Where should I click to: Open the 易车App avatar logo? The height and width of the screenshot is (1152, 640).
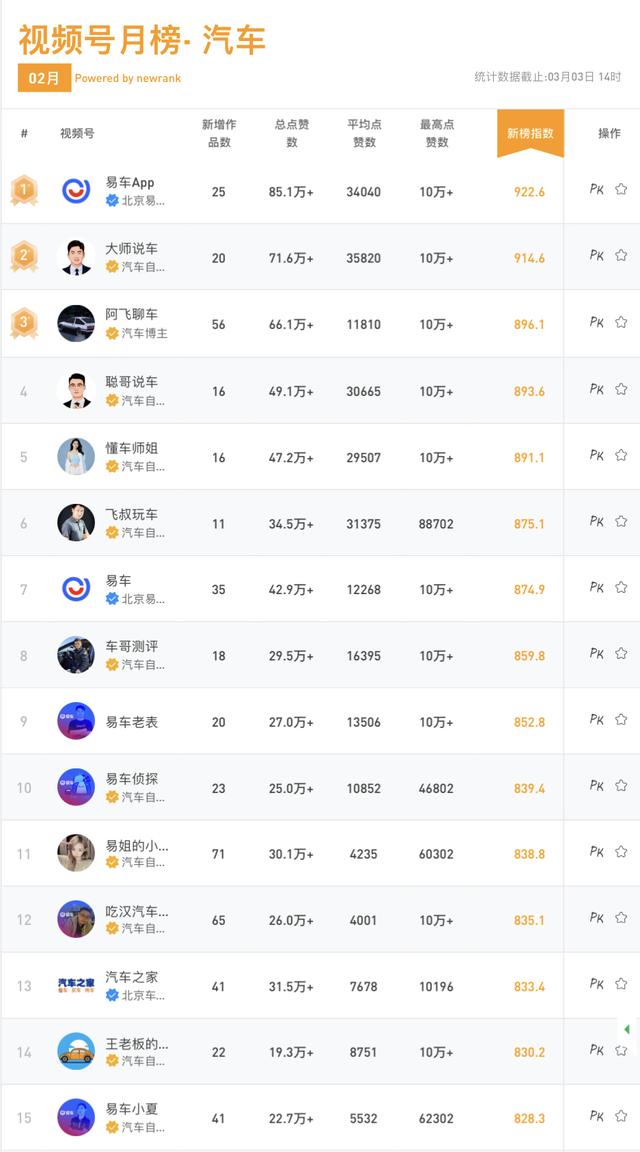pyautogui.click(x=76, y=191)
